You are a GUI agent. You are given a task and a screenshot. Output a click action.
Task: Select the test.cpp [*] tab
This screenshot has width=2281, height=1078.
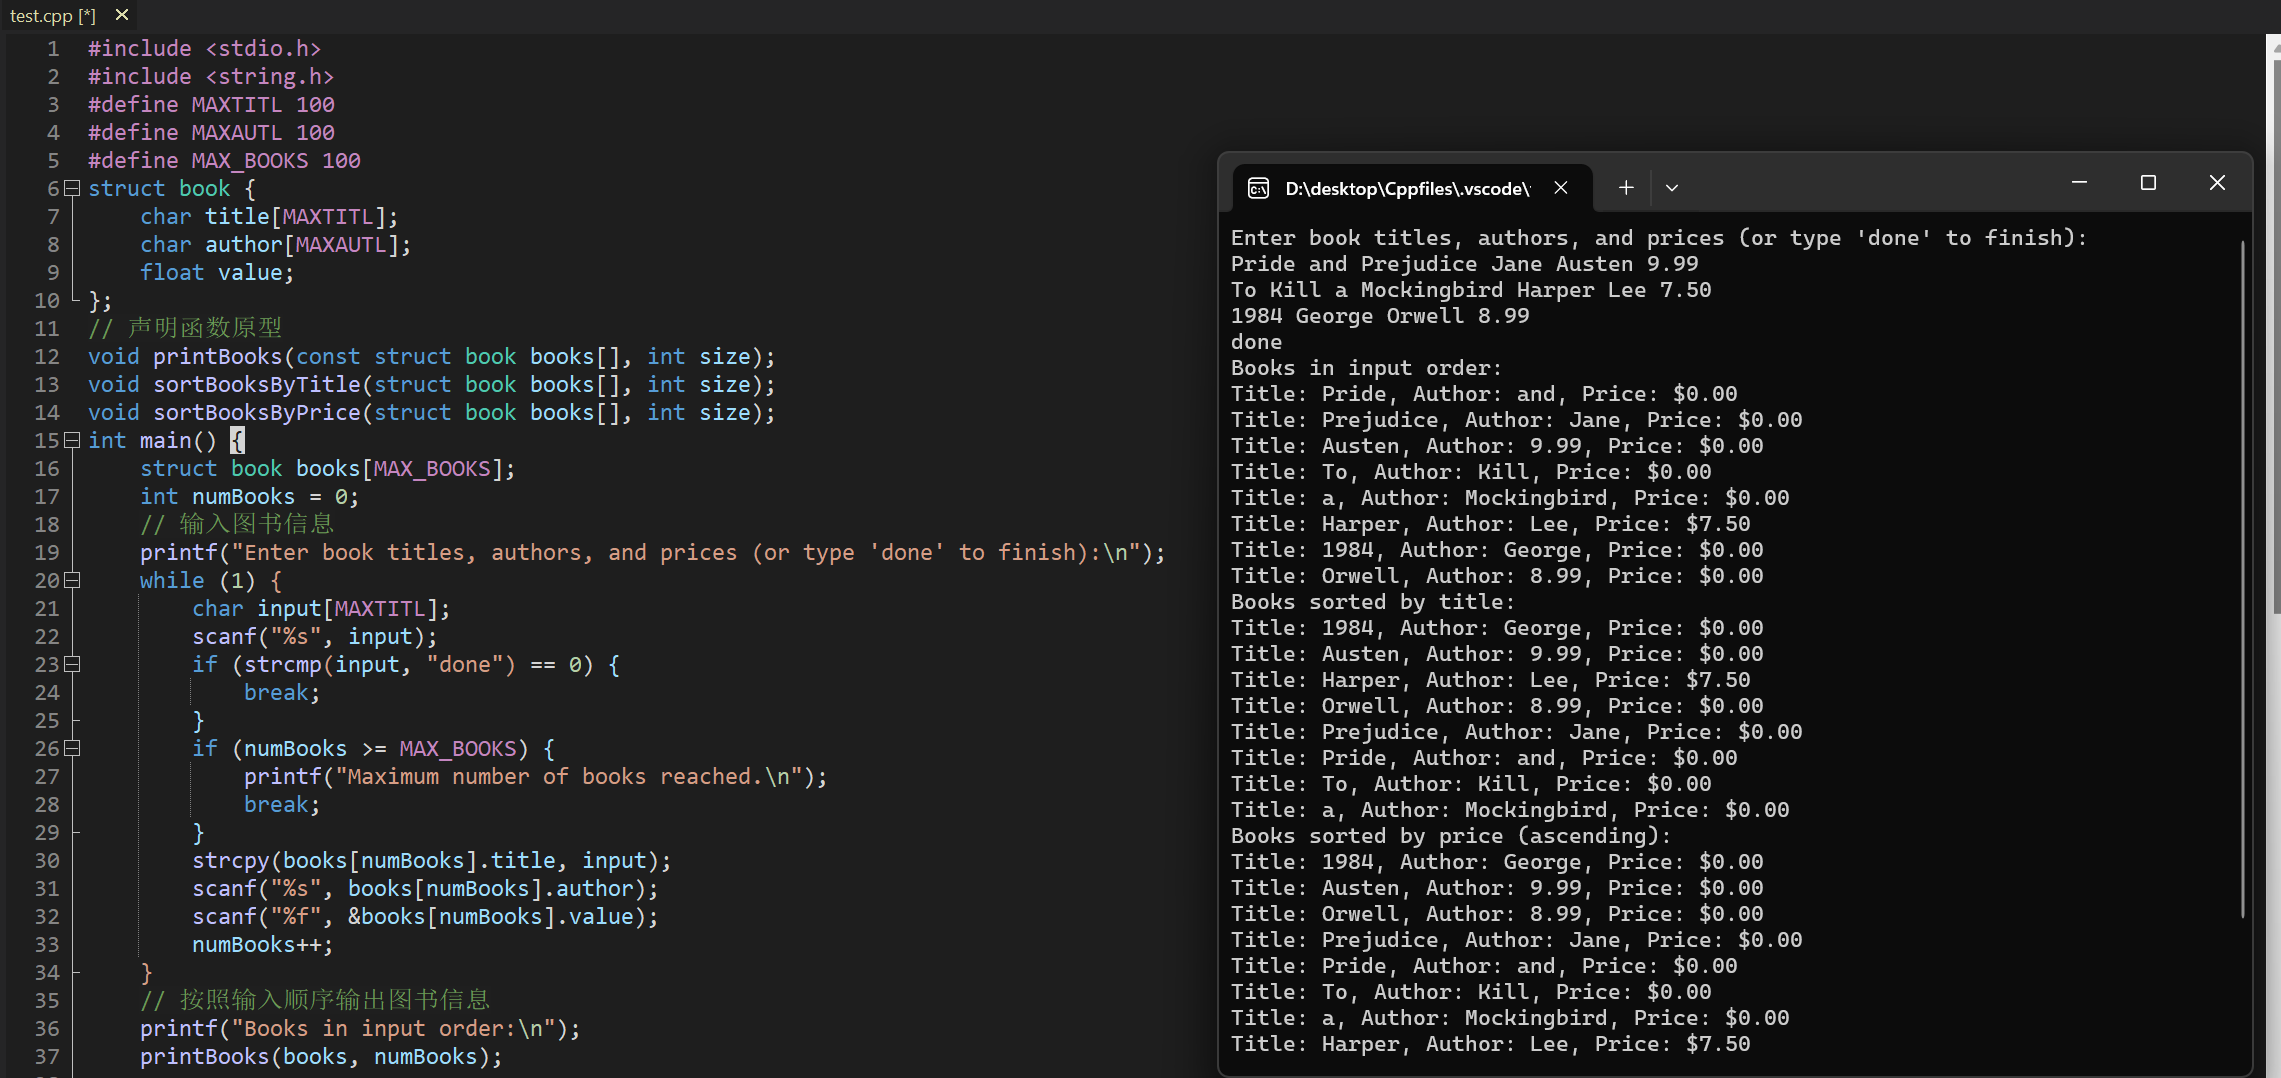(x=53, y=15)
